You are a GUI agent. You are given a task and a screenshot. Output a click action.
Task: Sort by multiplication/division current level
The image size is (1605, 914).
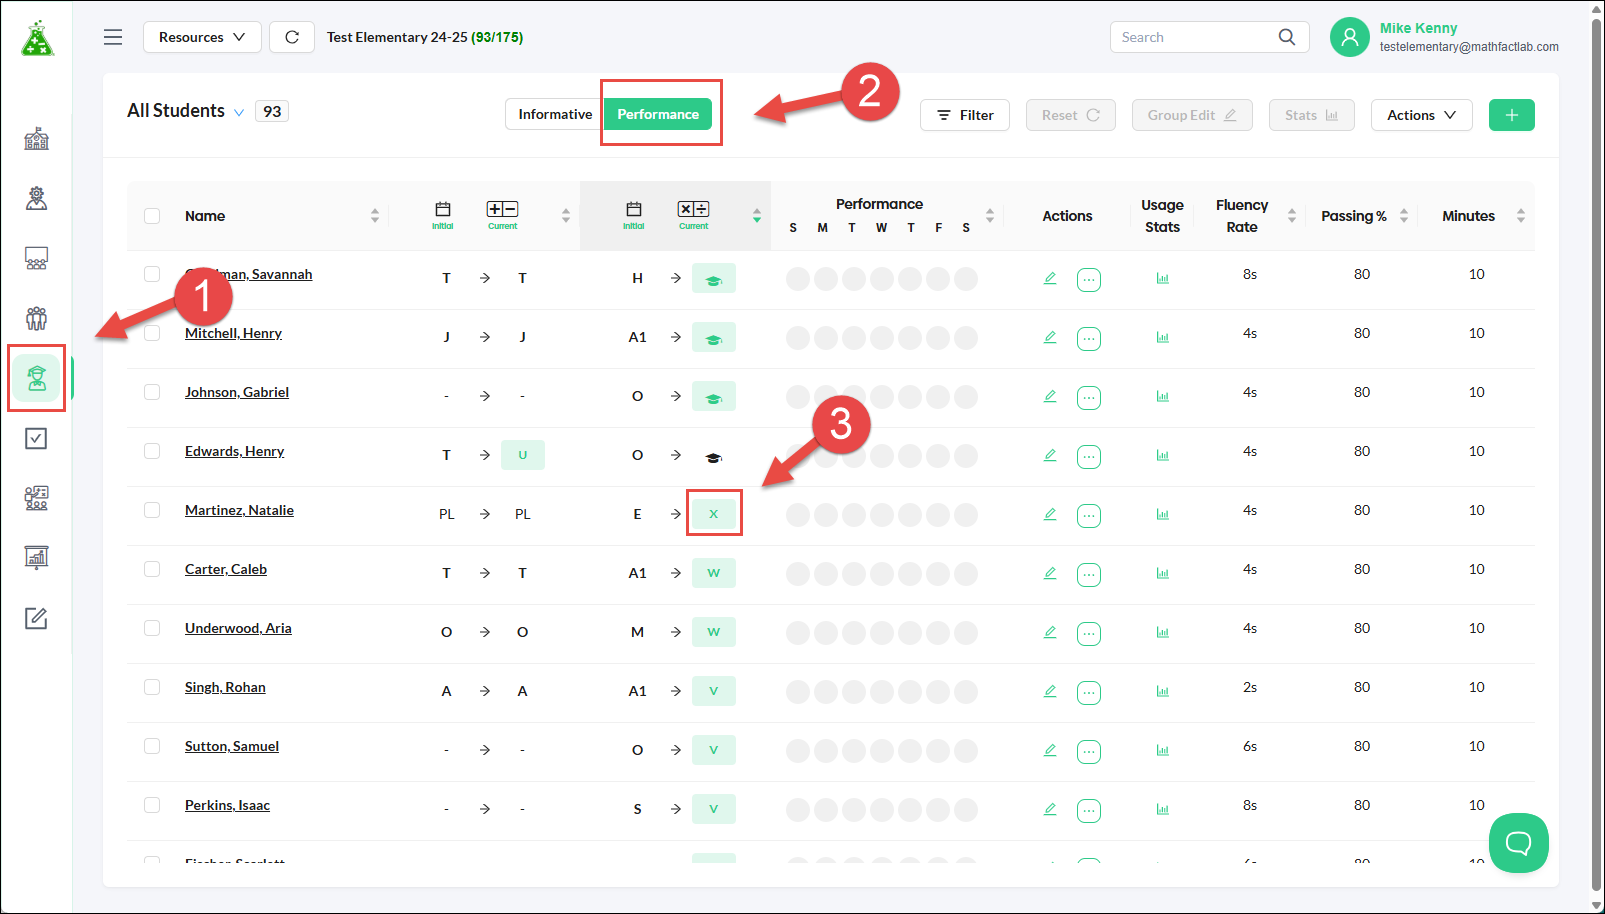[x=757, y=216]
